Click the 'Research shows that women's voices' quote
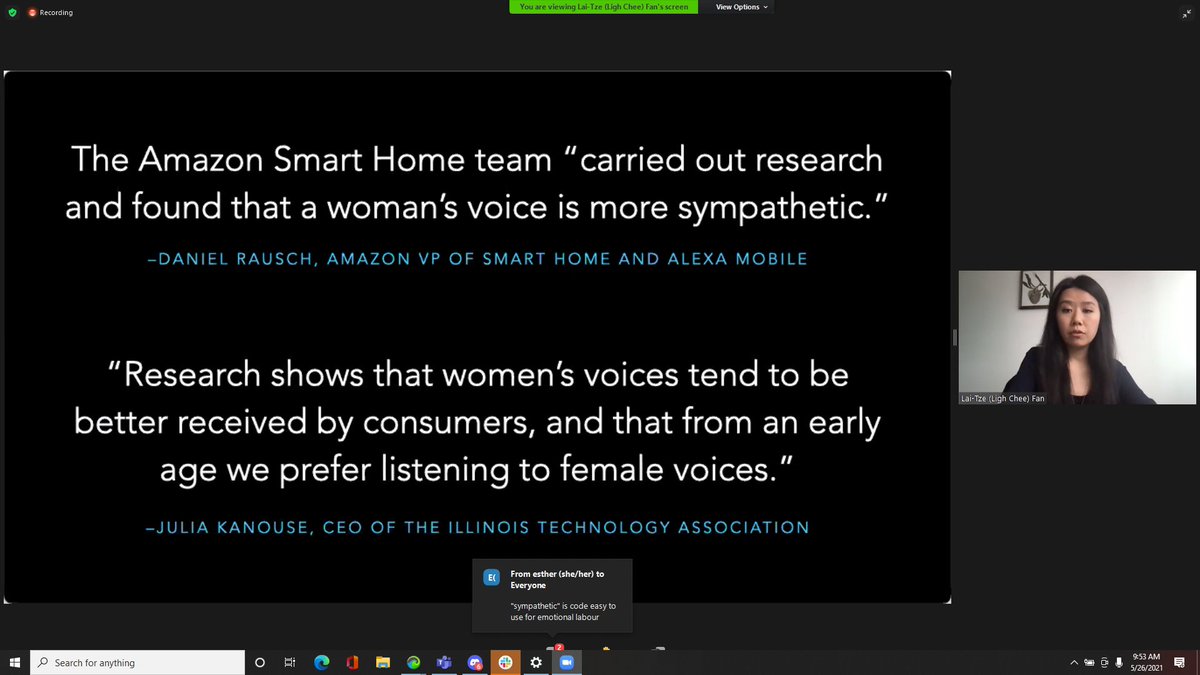Viewport: 1200px width, 675px height. tap(477, 422)
